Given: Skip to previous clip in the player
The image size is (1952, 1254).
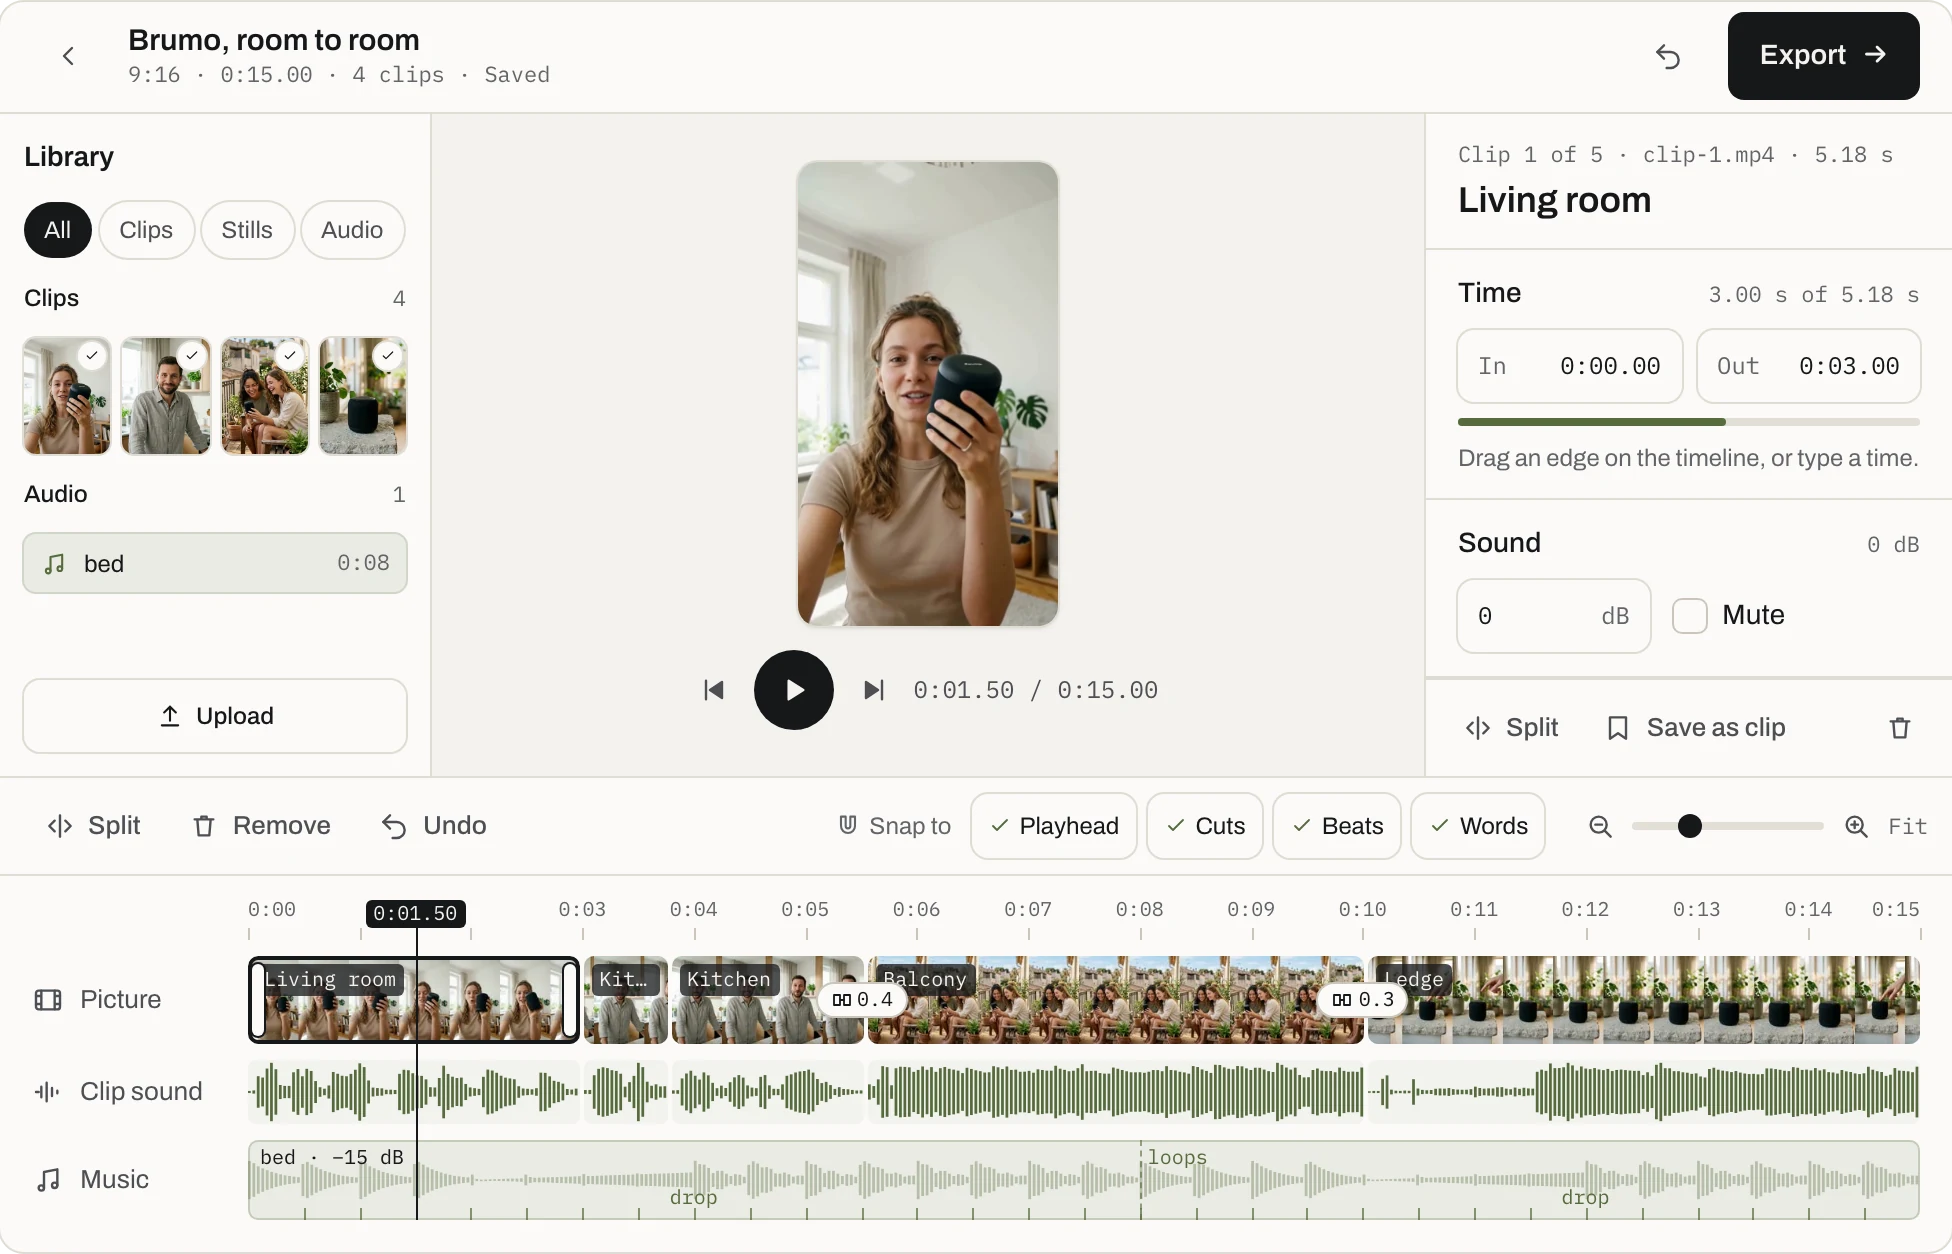Looking at the screenshot, I should click(714, 690).
